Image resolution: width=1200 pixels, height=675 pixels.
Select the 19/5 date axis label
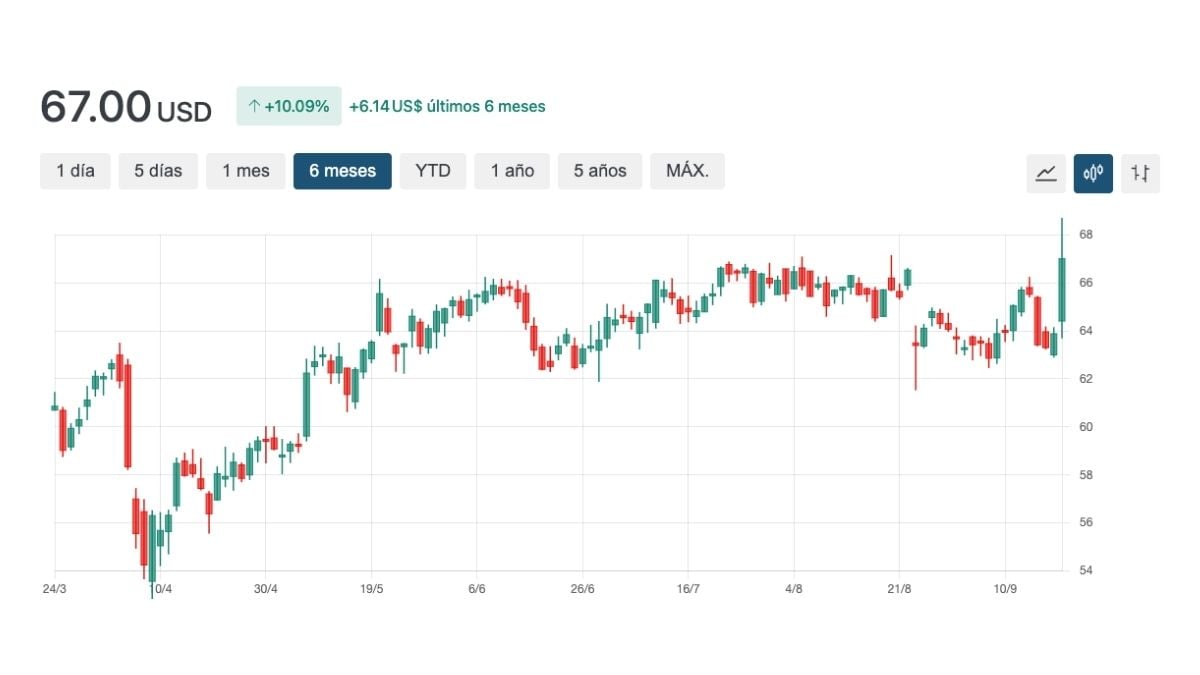371,588
